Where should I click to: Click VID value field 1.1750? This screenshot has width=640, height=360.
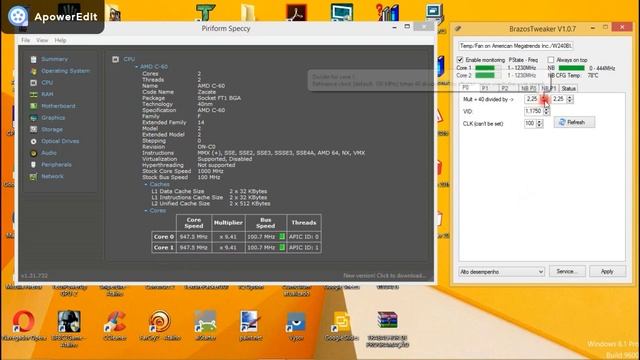[534, 111]
